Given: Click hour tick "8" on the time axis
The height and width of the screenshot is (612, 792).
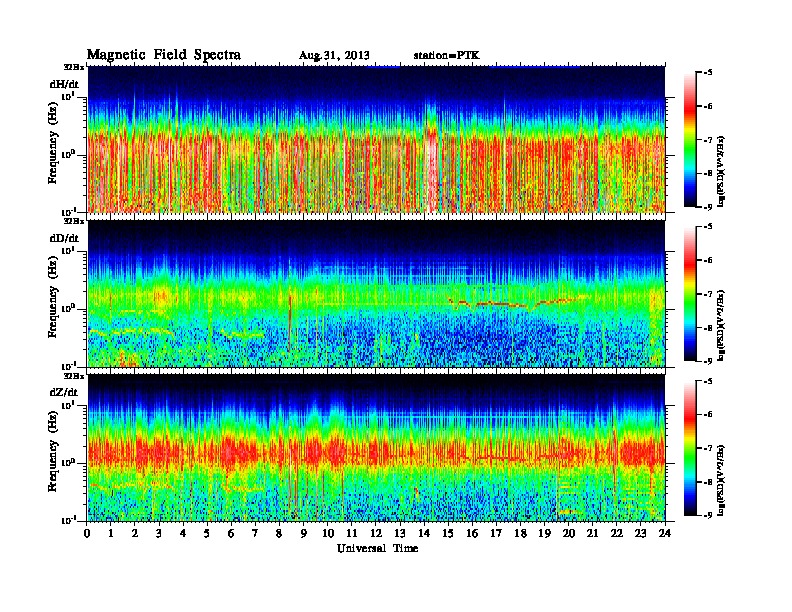Looking at the screenshot, I should click(x=279, y=533).
